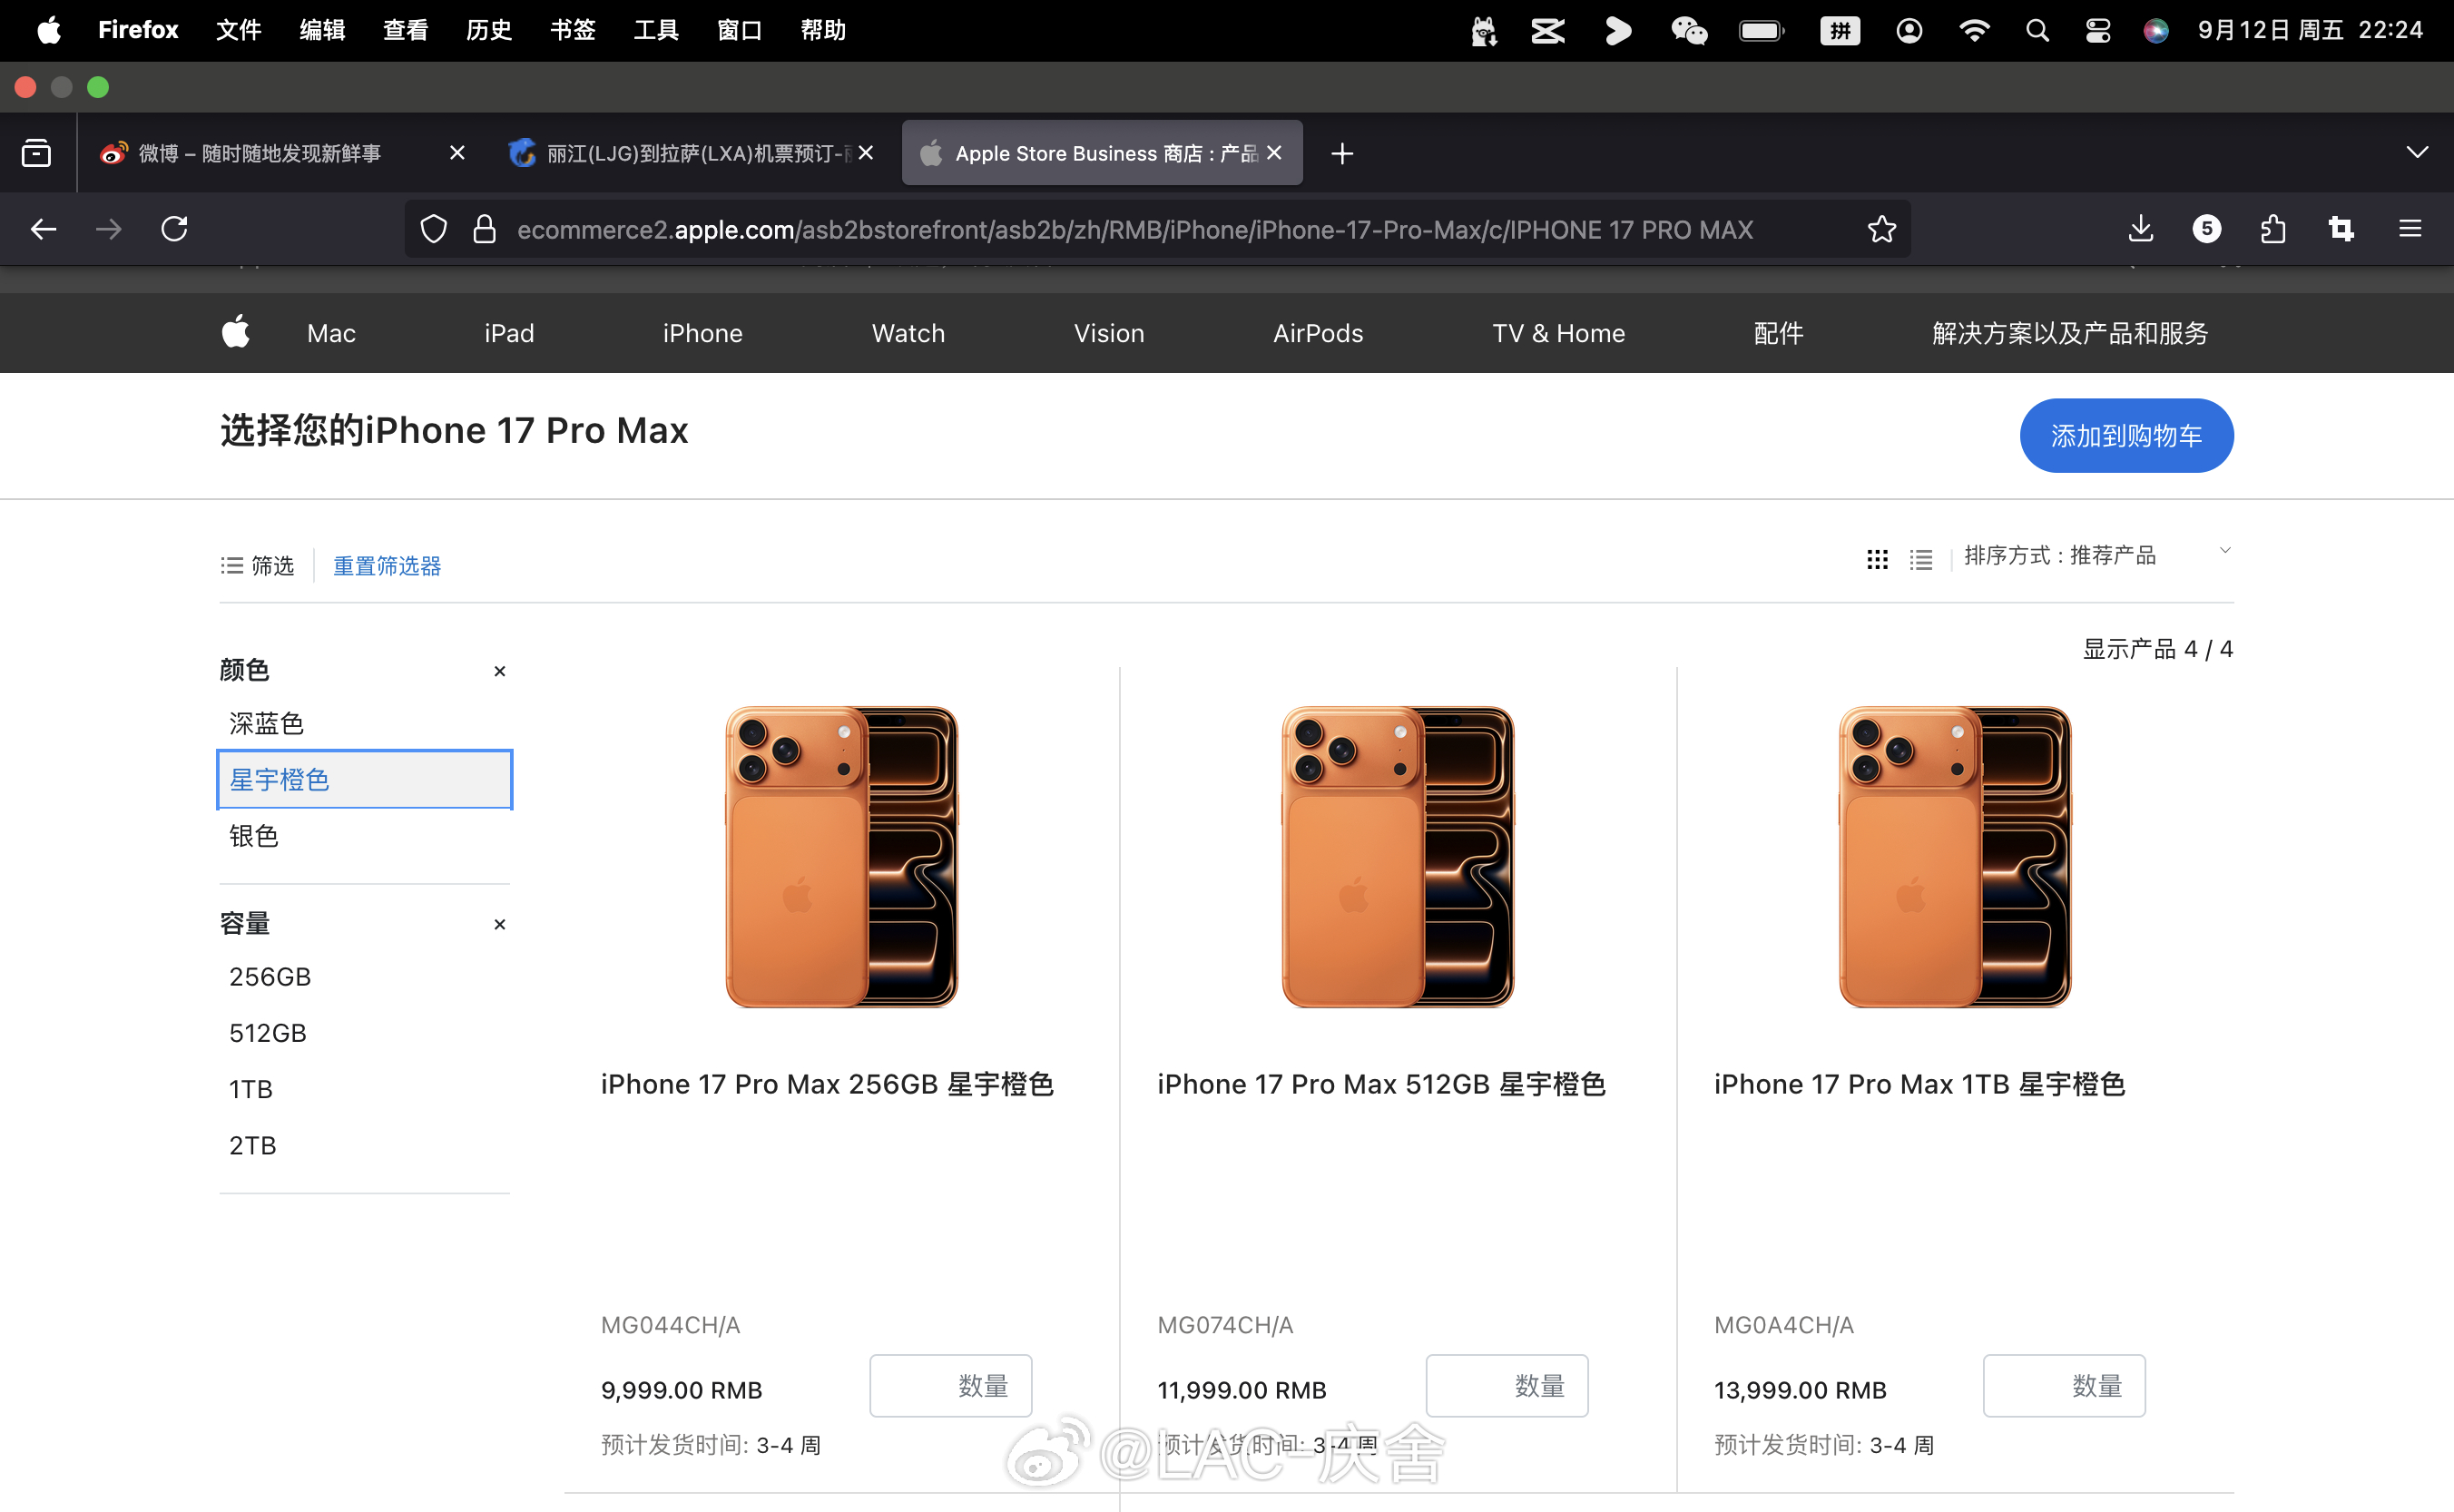Filter by 256GB capacity
Viewport: 2454px width, 1512px height.
[270, 976]
